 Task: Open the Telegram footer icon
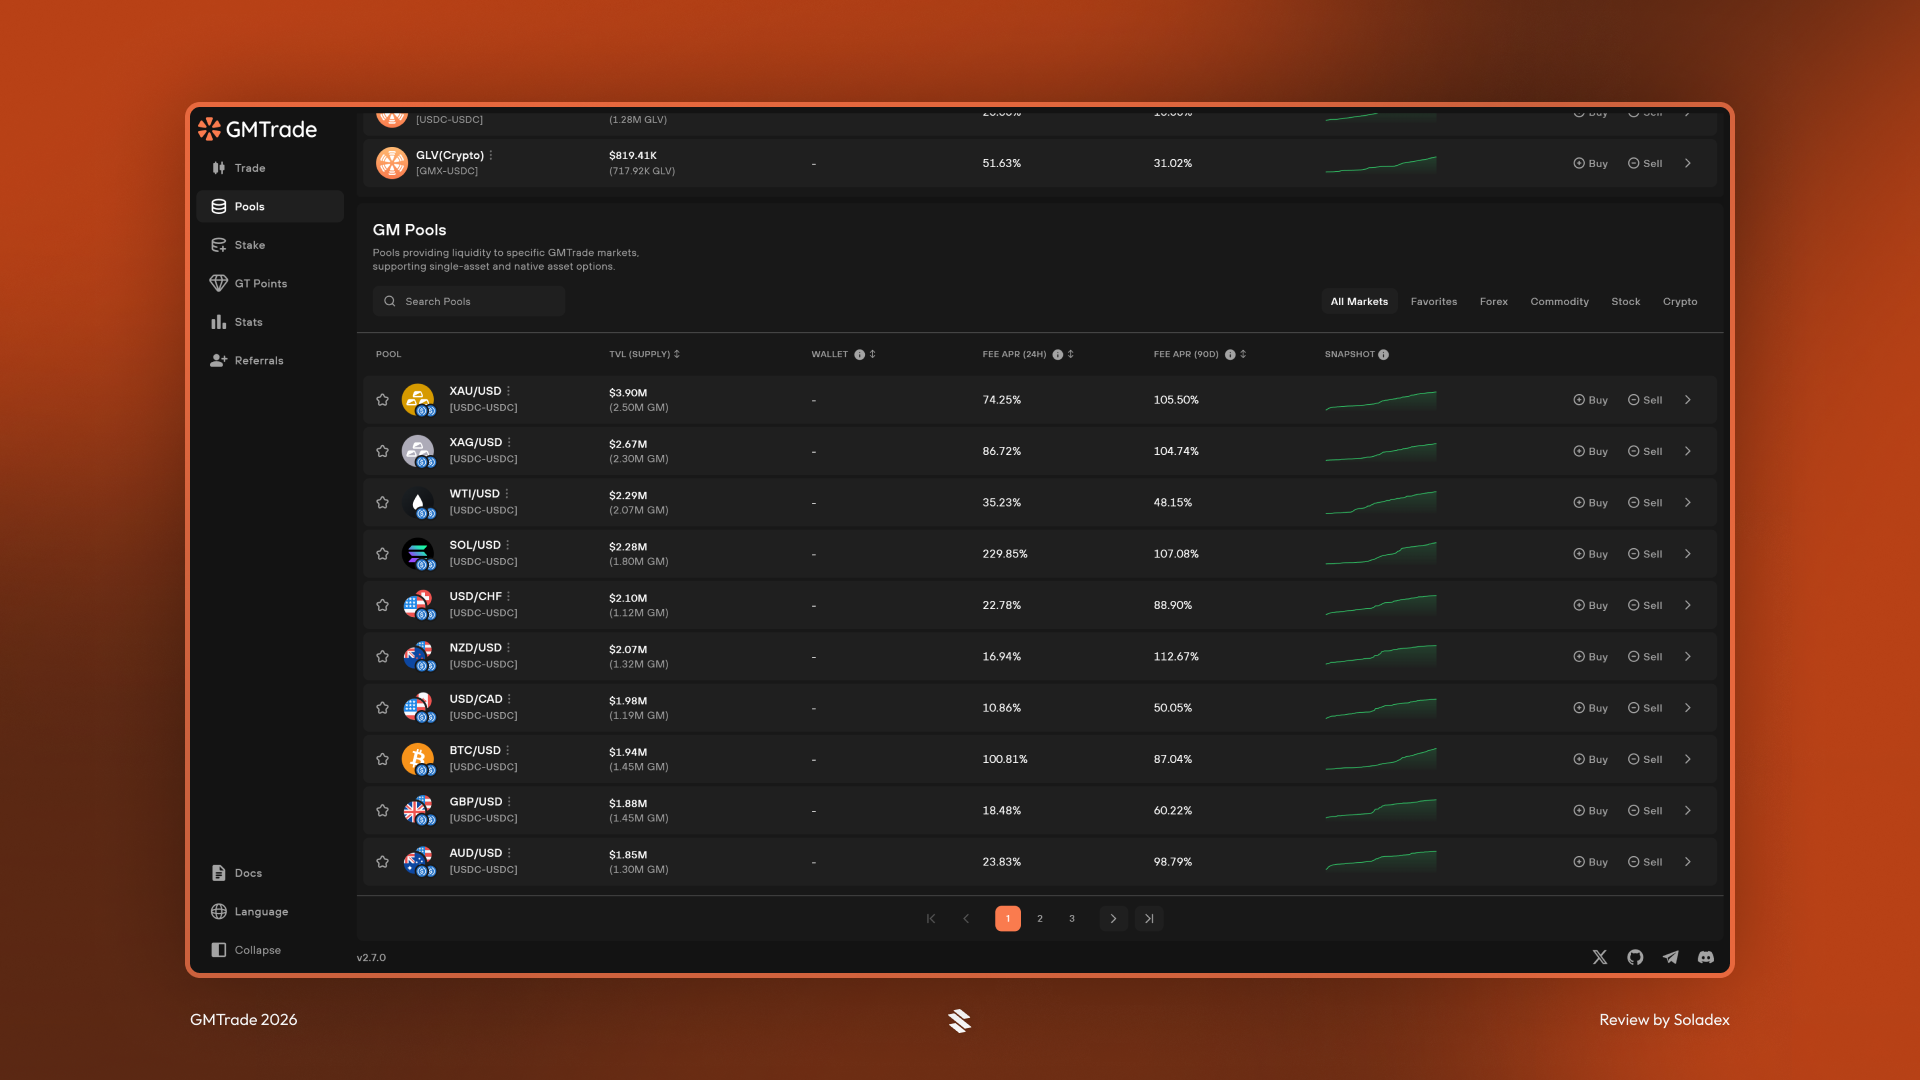[1671, 957]
